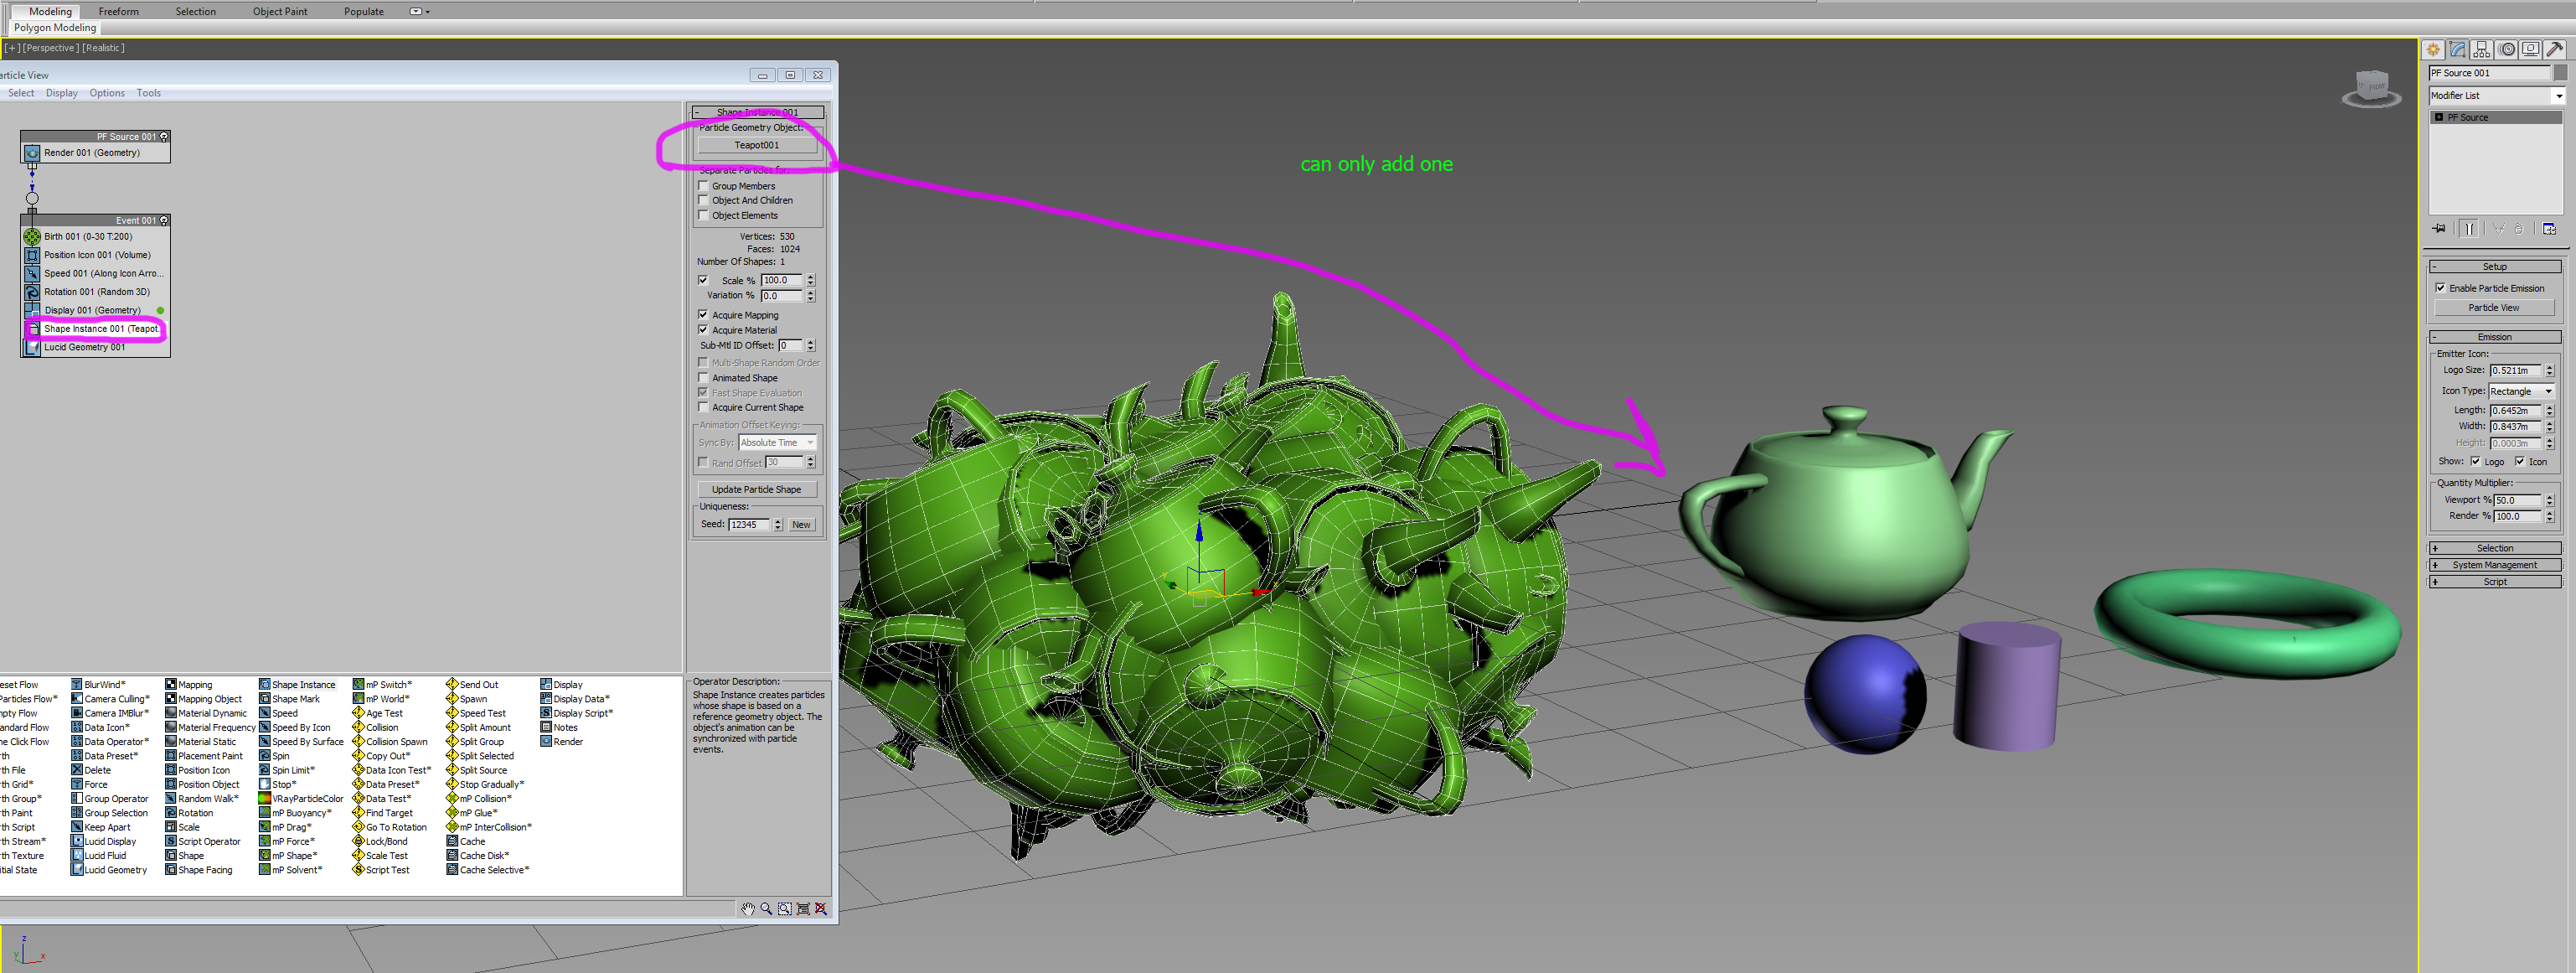Click the Teapot001 geometry object button
Image resolution: width=2576 pixels, height=973 pixels.
tap(756, 145)
